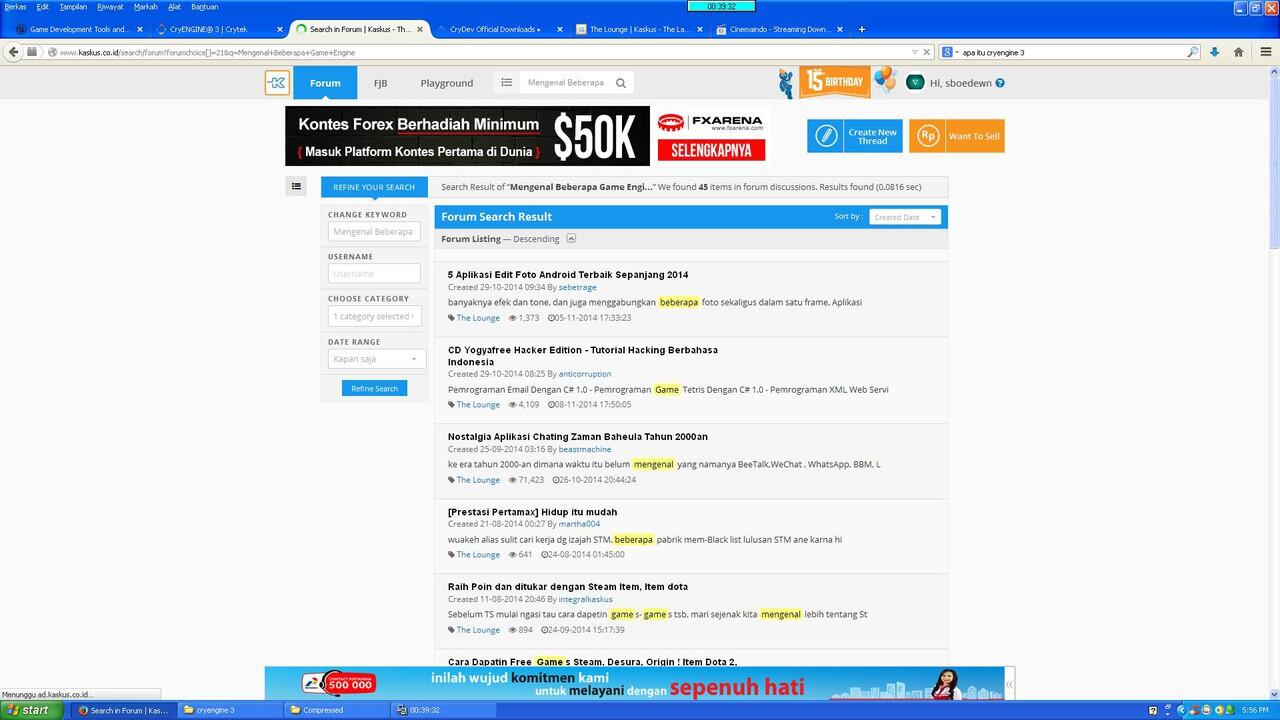Open the Tampilan menu
This screenshot has height=720, width=1280.
coord(73,7)
